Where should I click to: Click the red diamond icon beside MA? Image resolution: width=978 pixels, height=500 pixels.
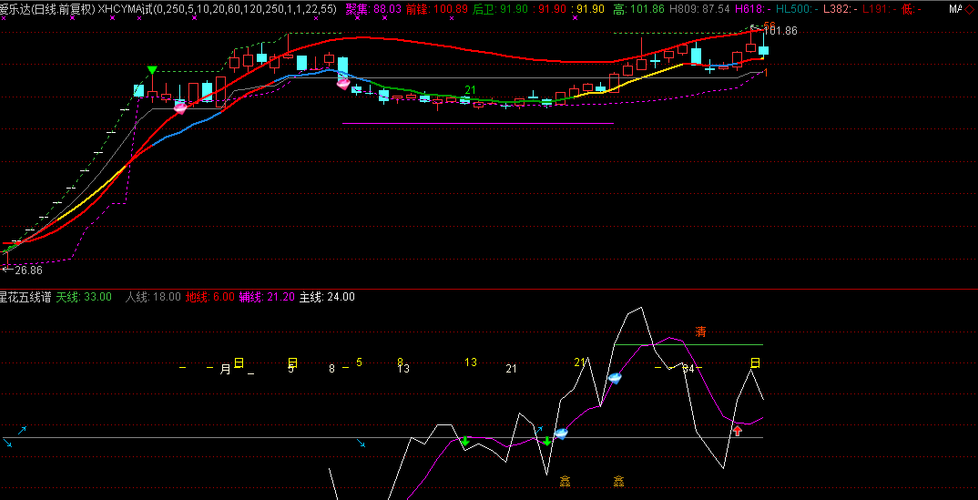(x=969, y=9)
